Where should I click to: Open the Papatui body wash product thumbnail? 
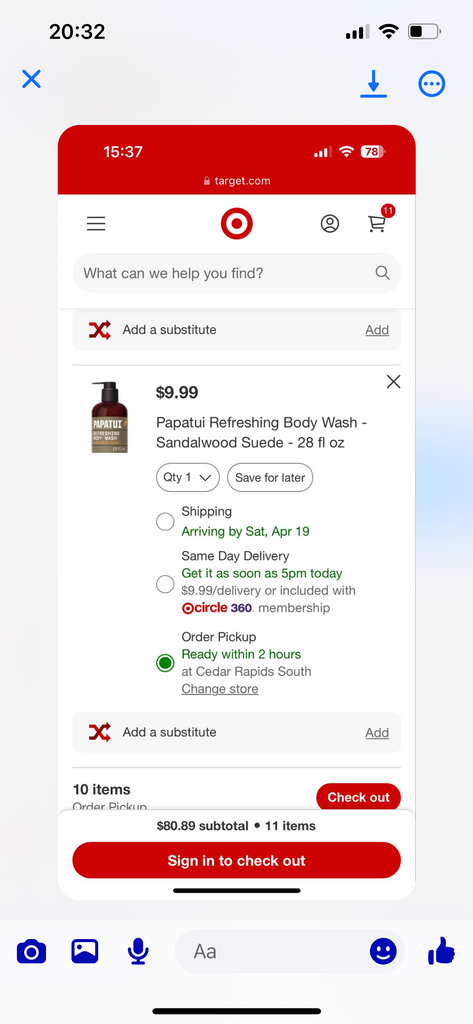[x=109, y=417]
